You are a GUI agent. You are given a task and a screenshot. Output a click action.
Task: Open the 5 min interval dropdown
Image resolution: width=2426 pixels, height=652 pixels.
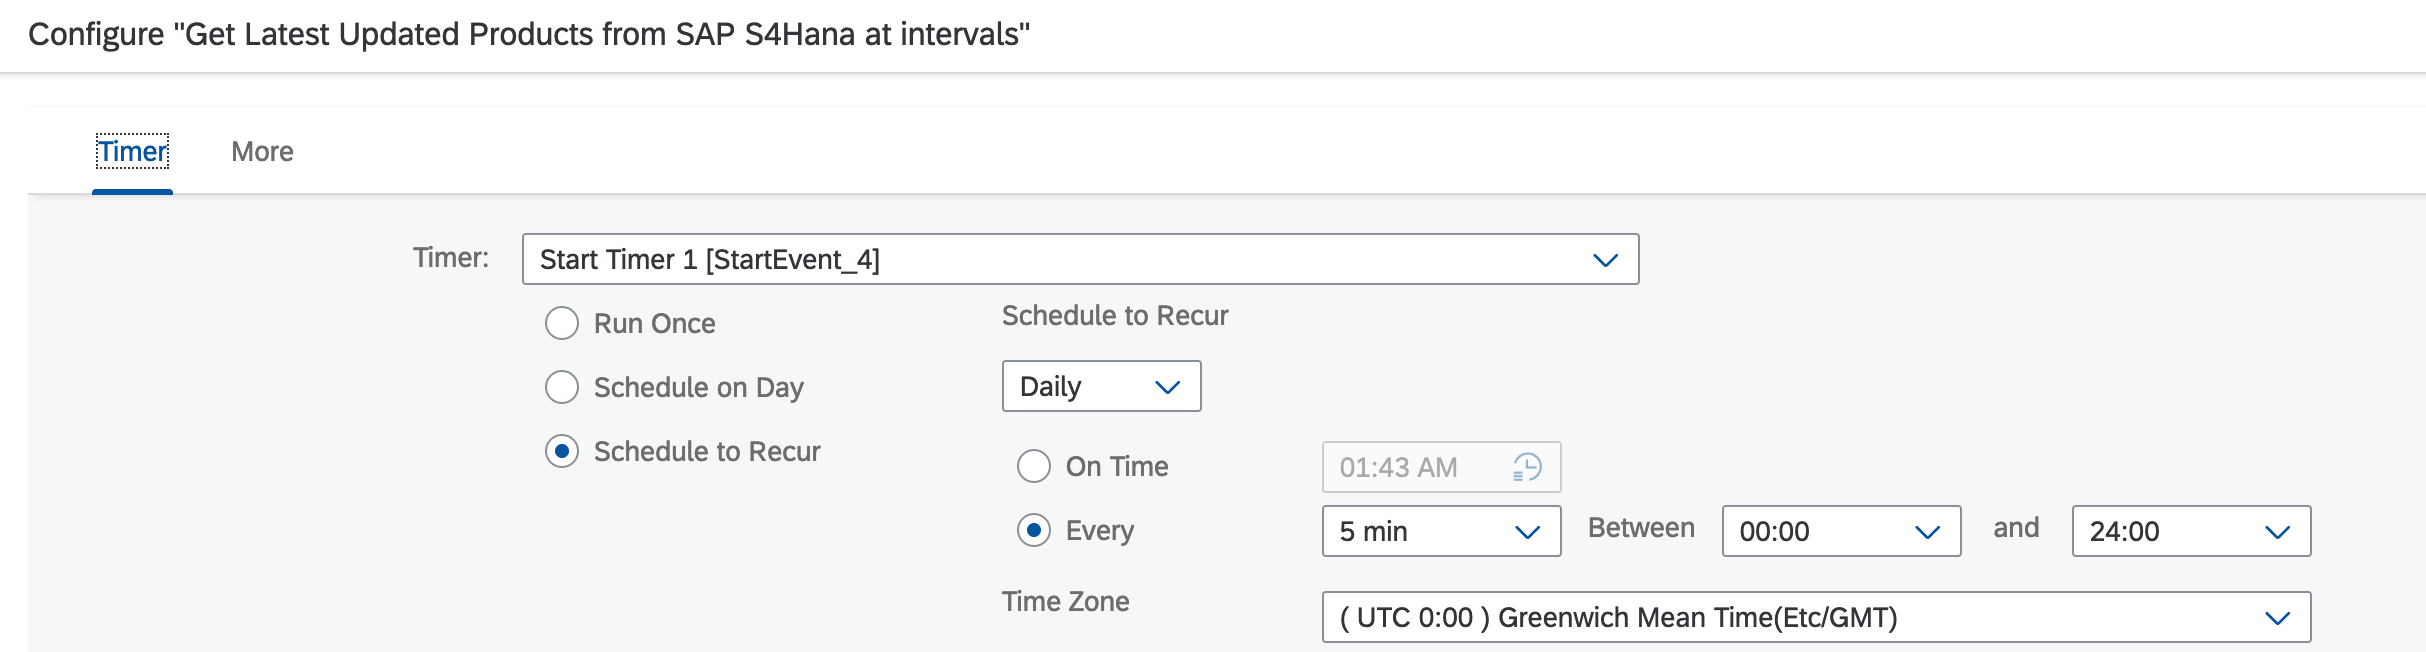[1440, 531]
